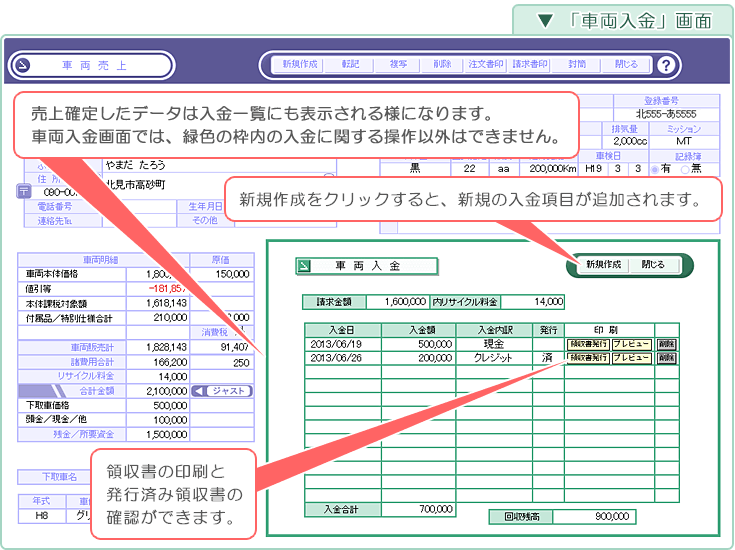Click the 1,600,000 請求金額 value

coord(398,302)
